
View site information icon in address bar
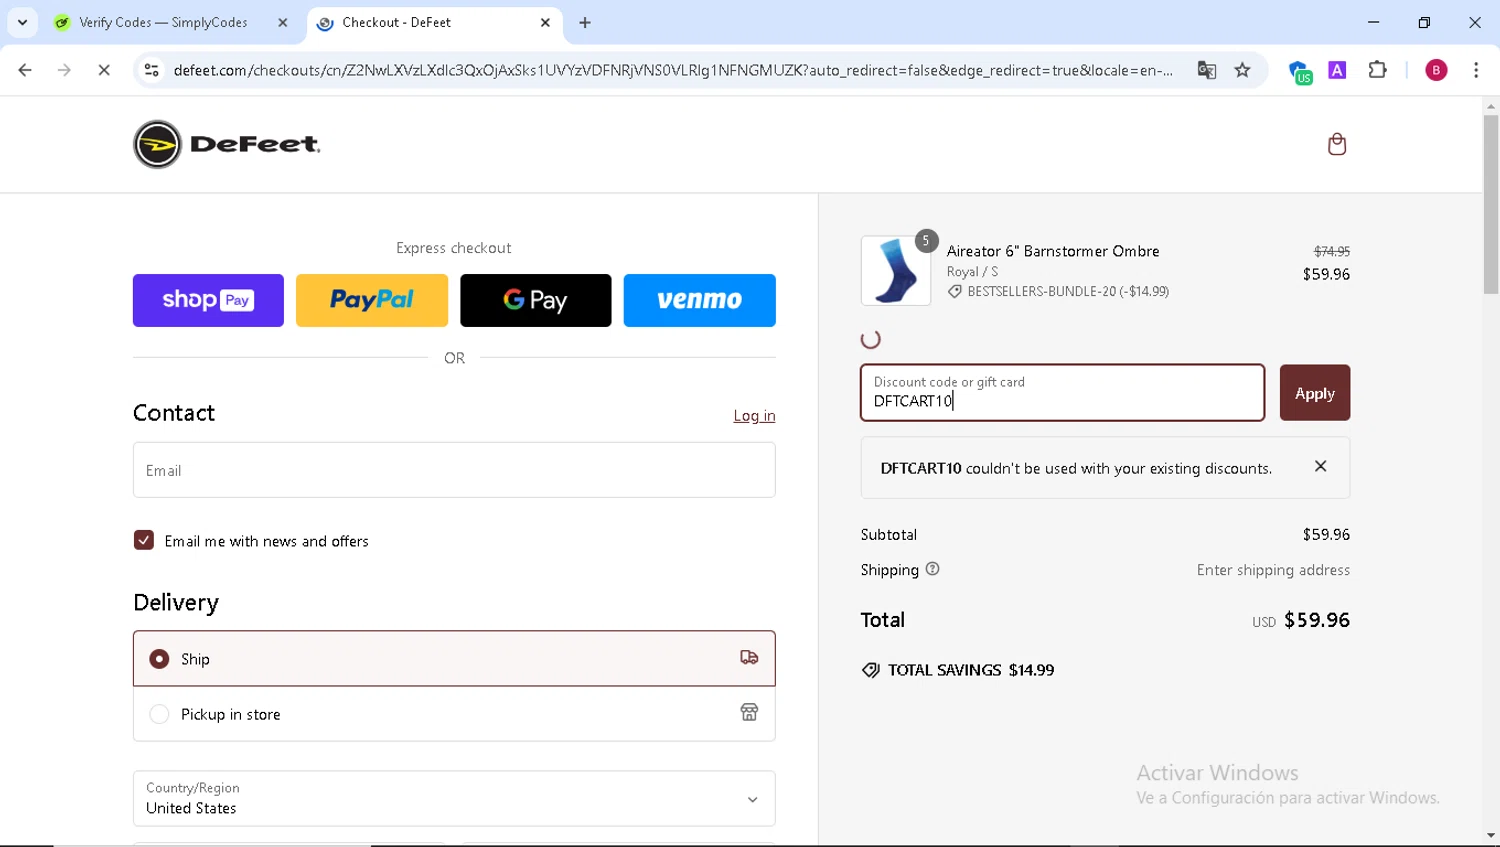pos(151,70)
